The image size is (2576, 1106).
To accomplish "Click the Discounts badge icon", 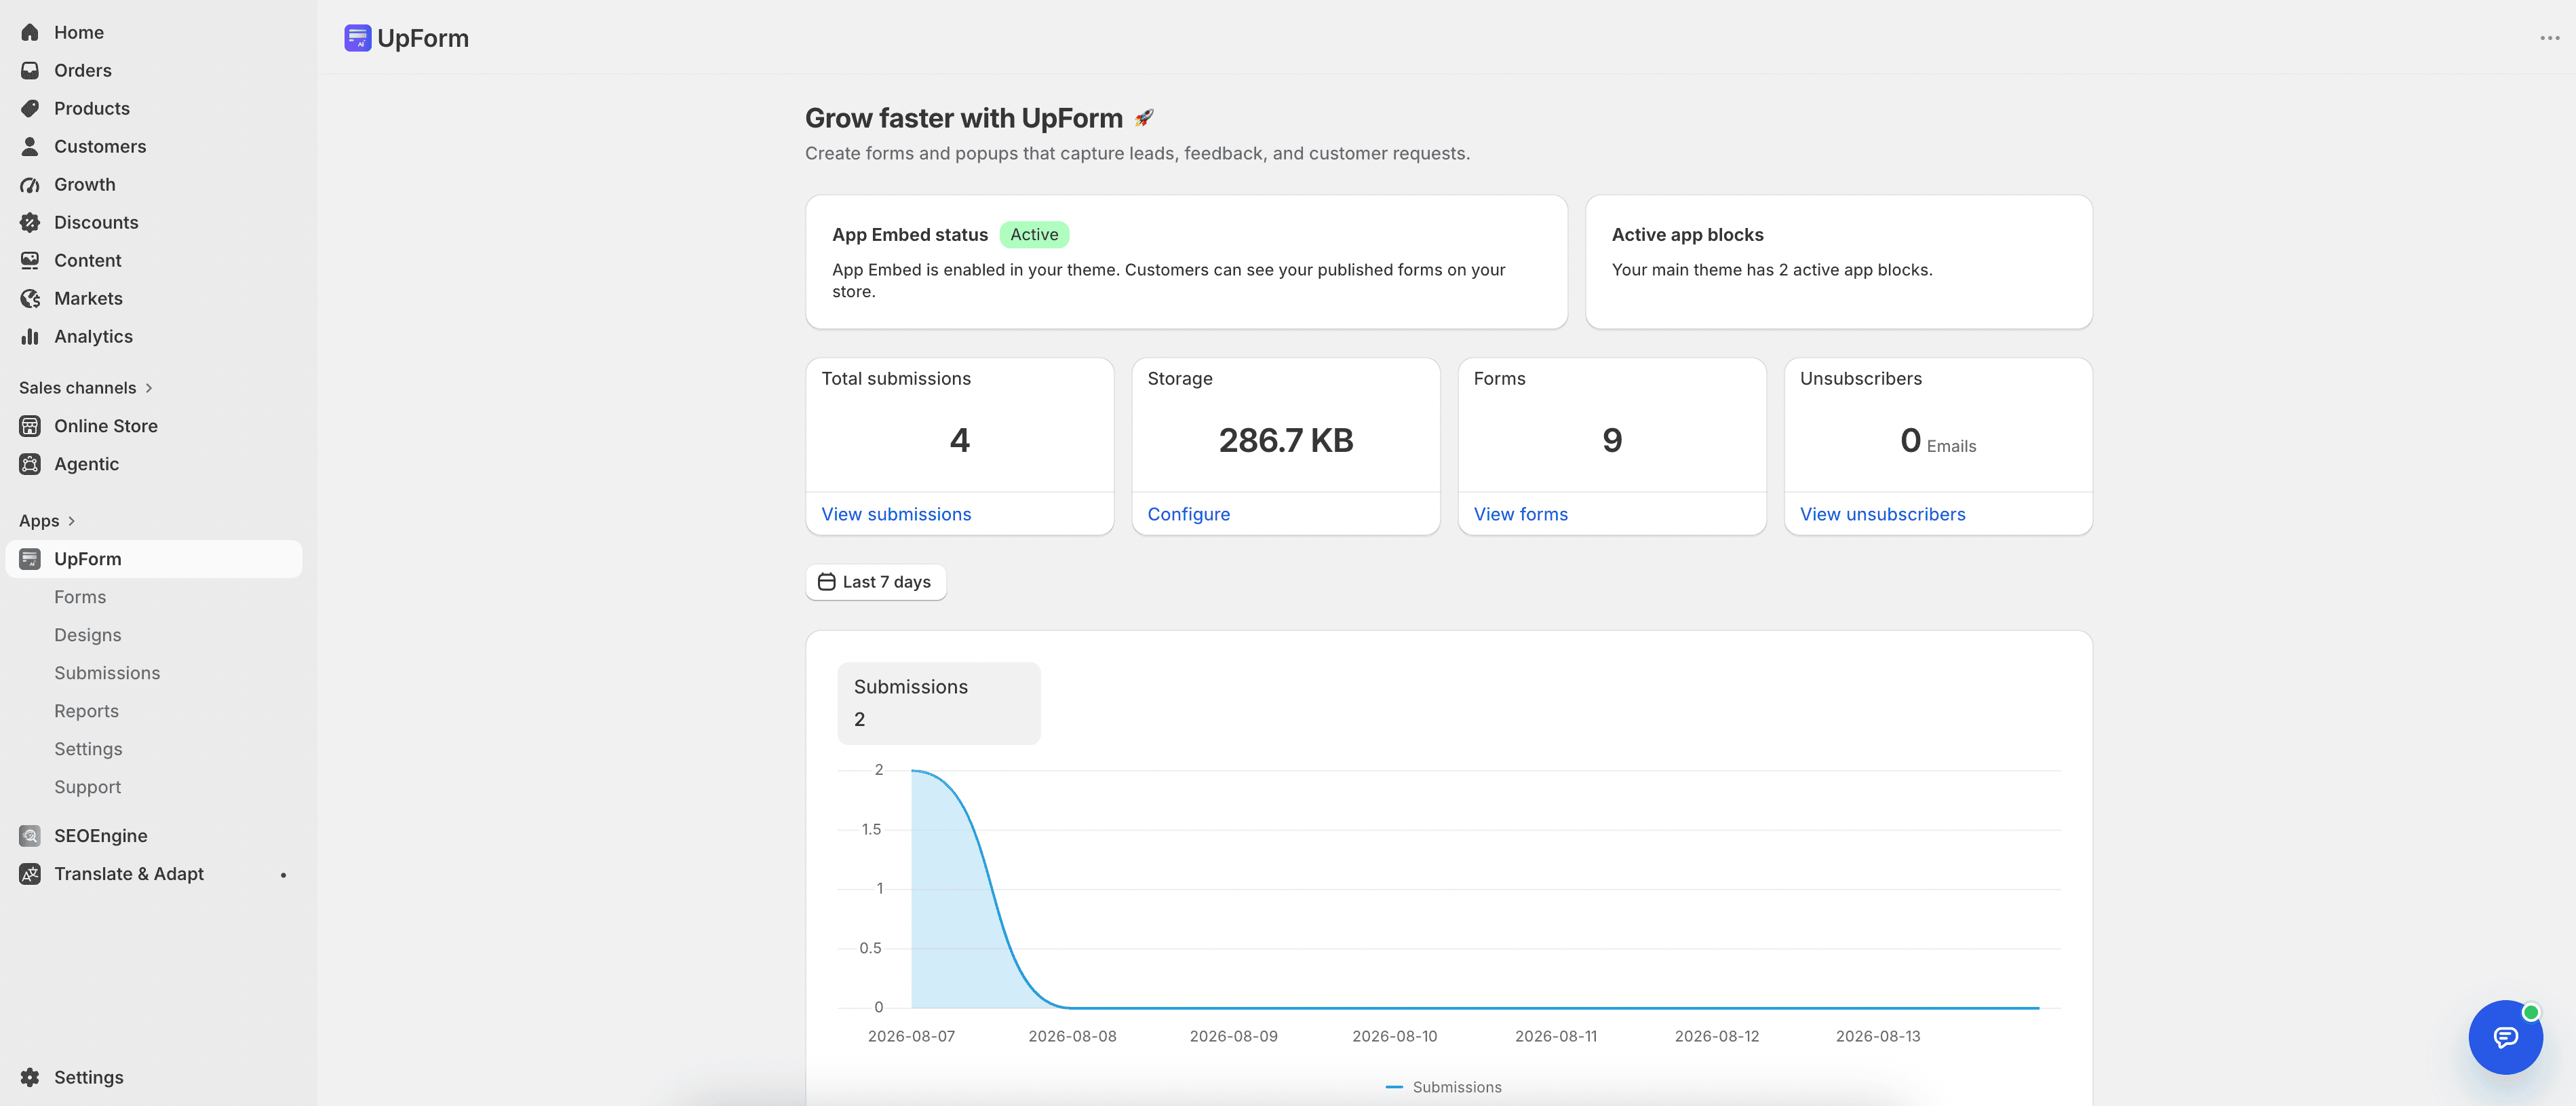I will point(30,222).
